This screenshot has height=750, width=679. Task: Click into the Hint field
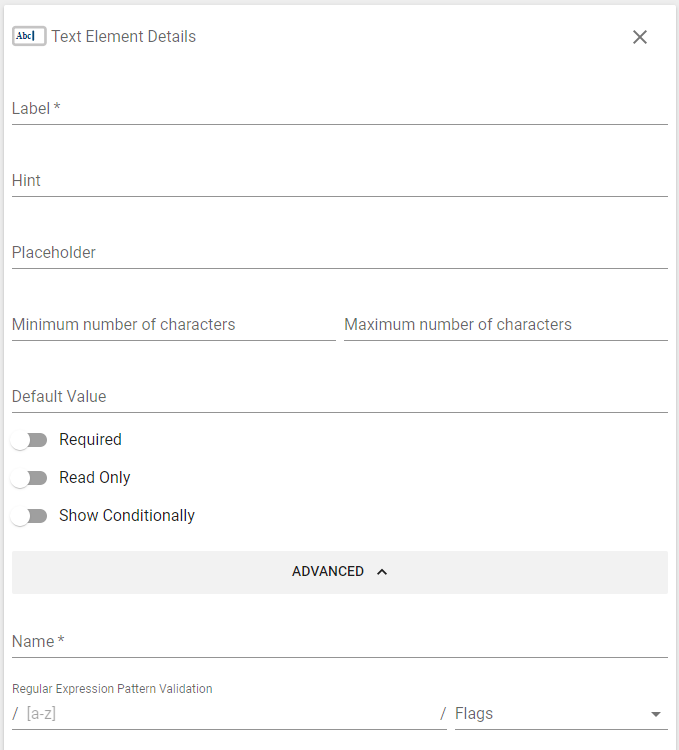(x=340, y=181)
